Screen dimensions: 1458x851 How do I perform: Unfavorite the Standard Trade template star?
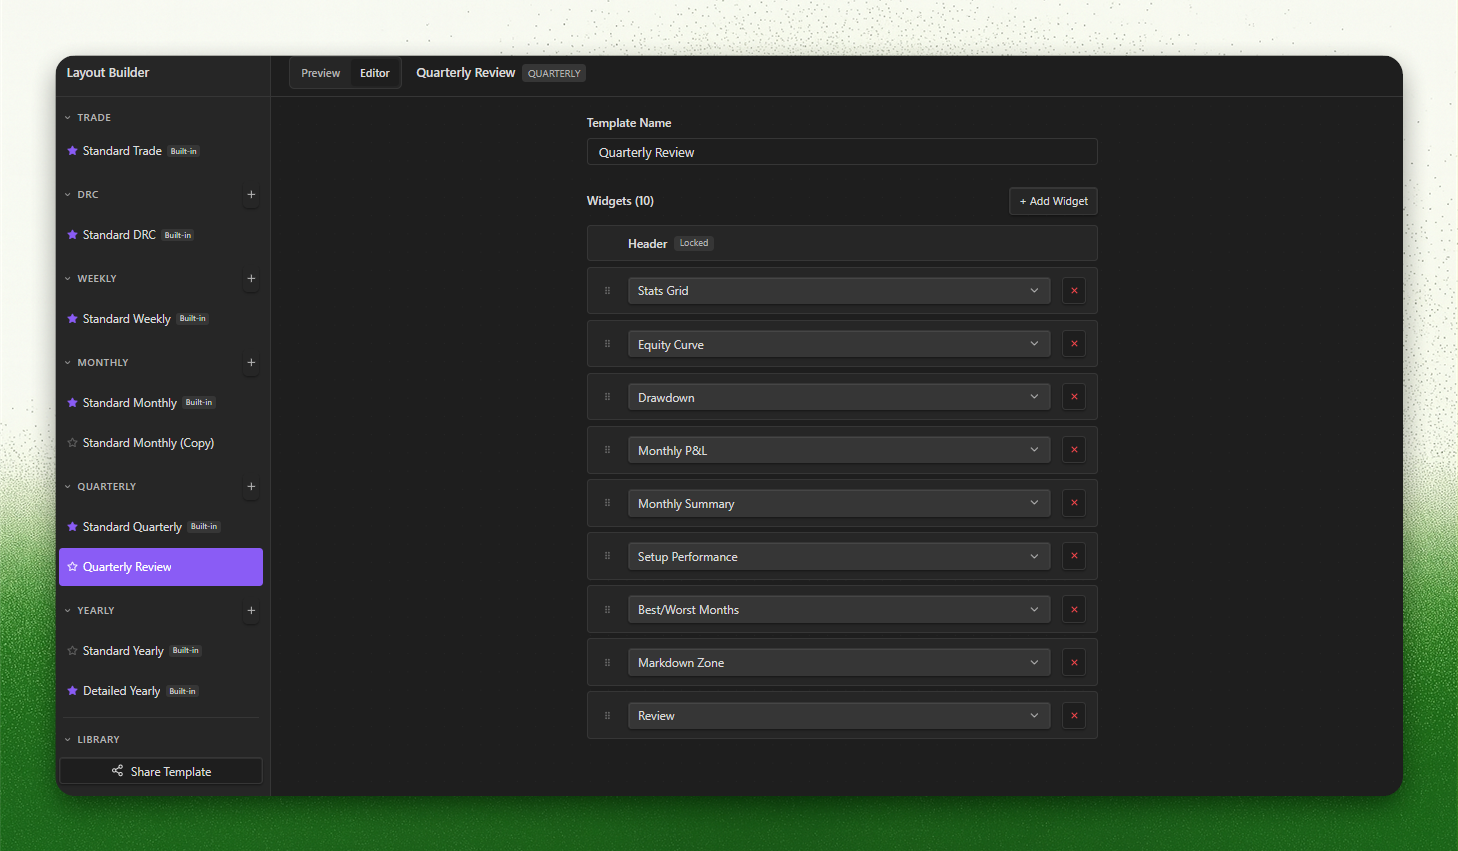(72, 151)
